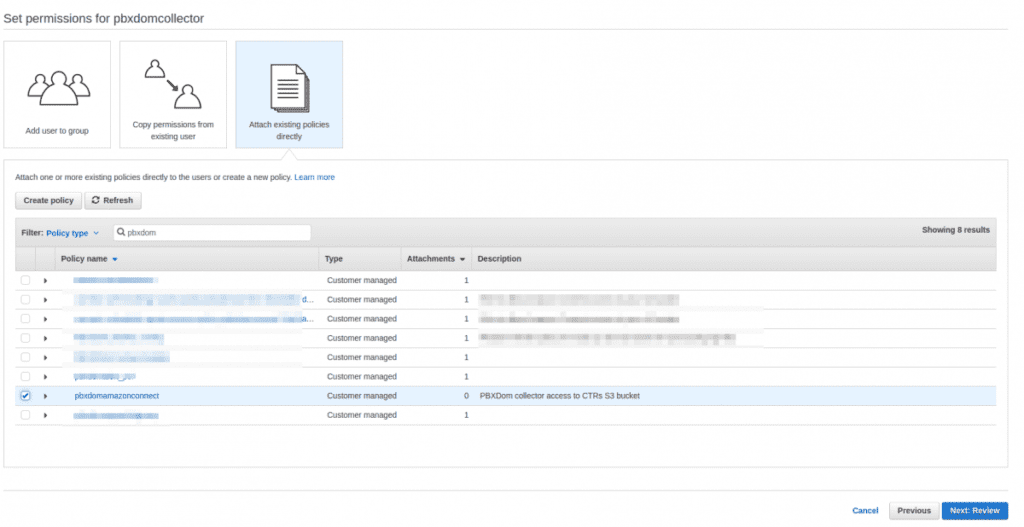Image resolution: width=1024 pixels, height=527 pixels.
Task: Expand the blurred policy row ending in "d..."
Action: pos(45,300)
